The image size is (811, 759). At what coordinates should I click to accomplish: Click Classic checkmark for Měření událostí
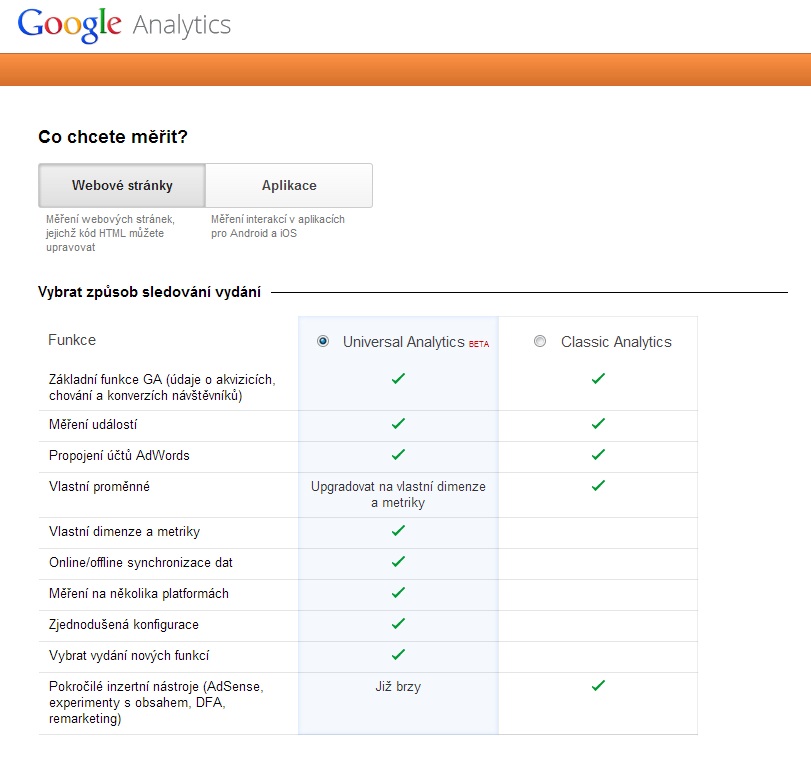[598, 424]
